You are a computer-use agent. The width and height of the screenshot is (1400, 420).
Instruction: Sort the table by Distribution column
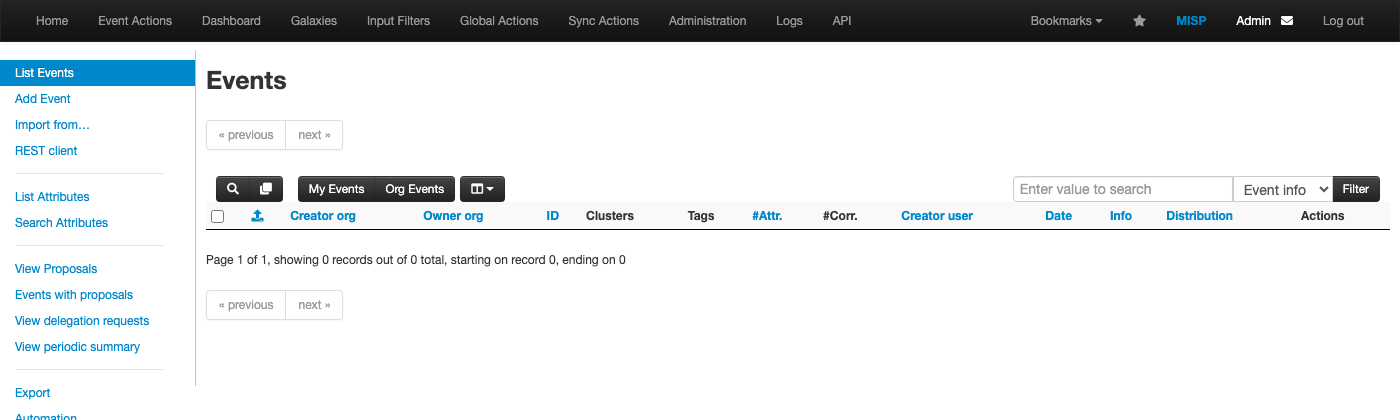point(1199,216)
